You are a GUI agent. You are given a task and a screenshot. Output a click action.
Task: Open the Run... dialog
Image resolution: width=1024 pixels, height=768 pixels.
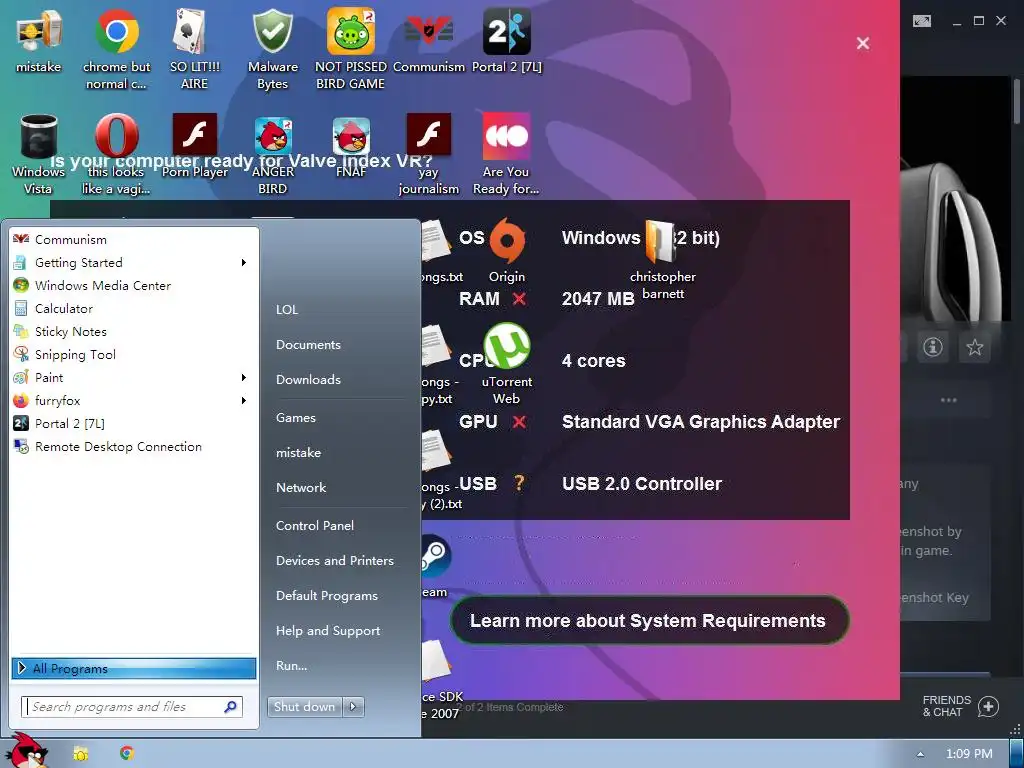pyautogui.click(x=291, y=665)
